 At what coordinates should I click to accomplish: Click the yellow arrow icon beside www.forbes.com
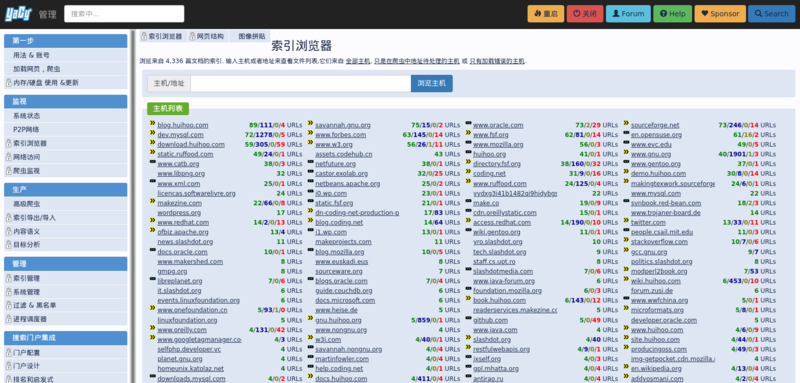(310, 133)
